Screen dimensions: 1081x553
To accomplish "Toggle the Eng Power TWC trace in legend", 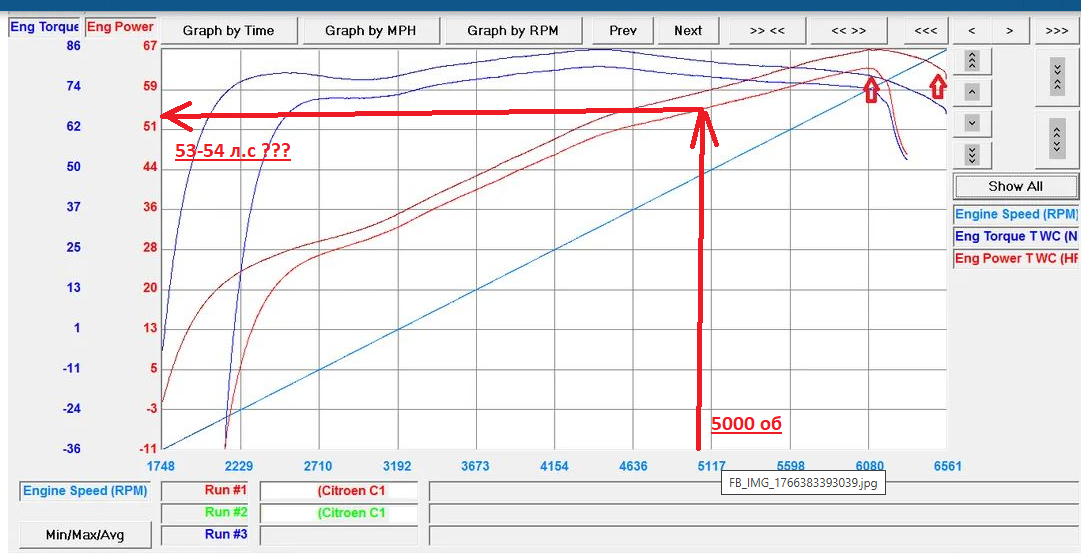I will tap(1016, 259).
